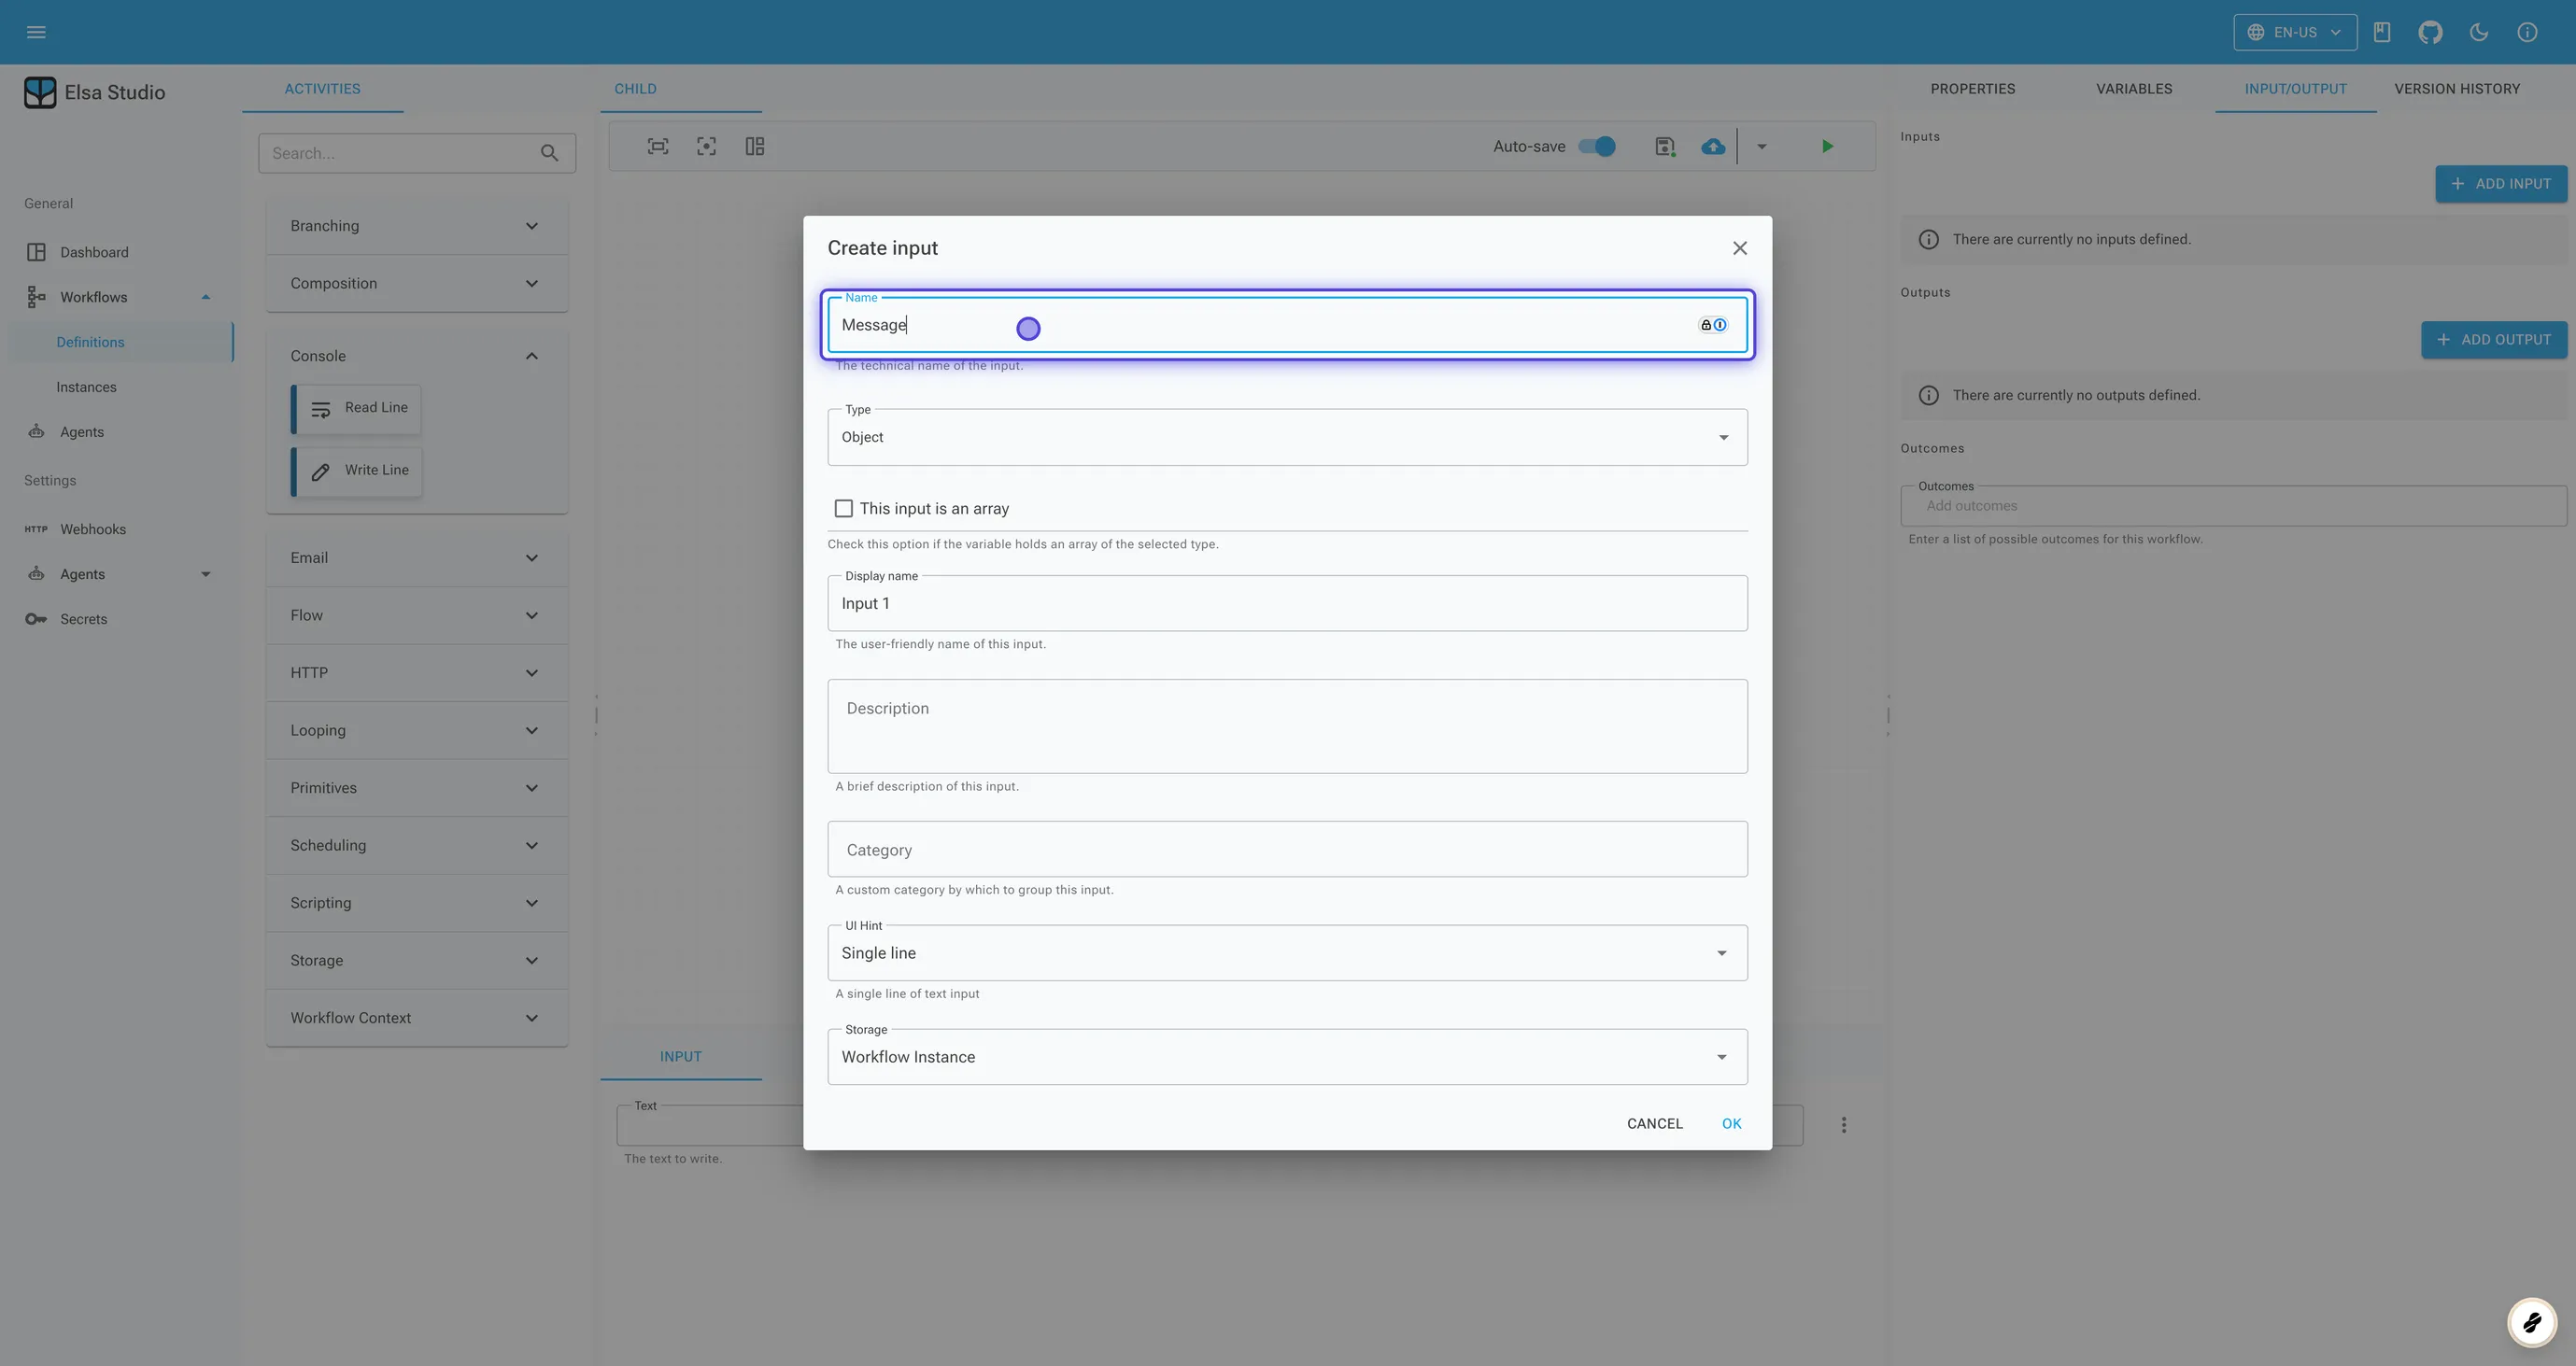Click the Description text area

(x=1287, y=726)
